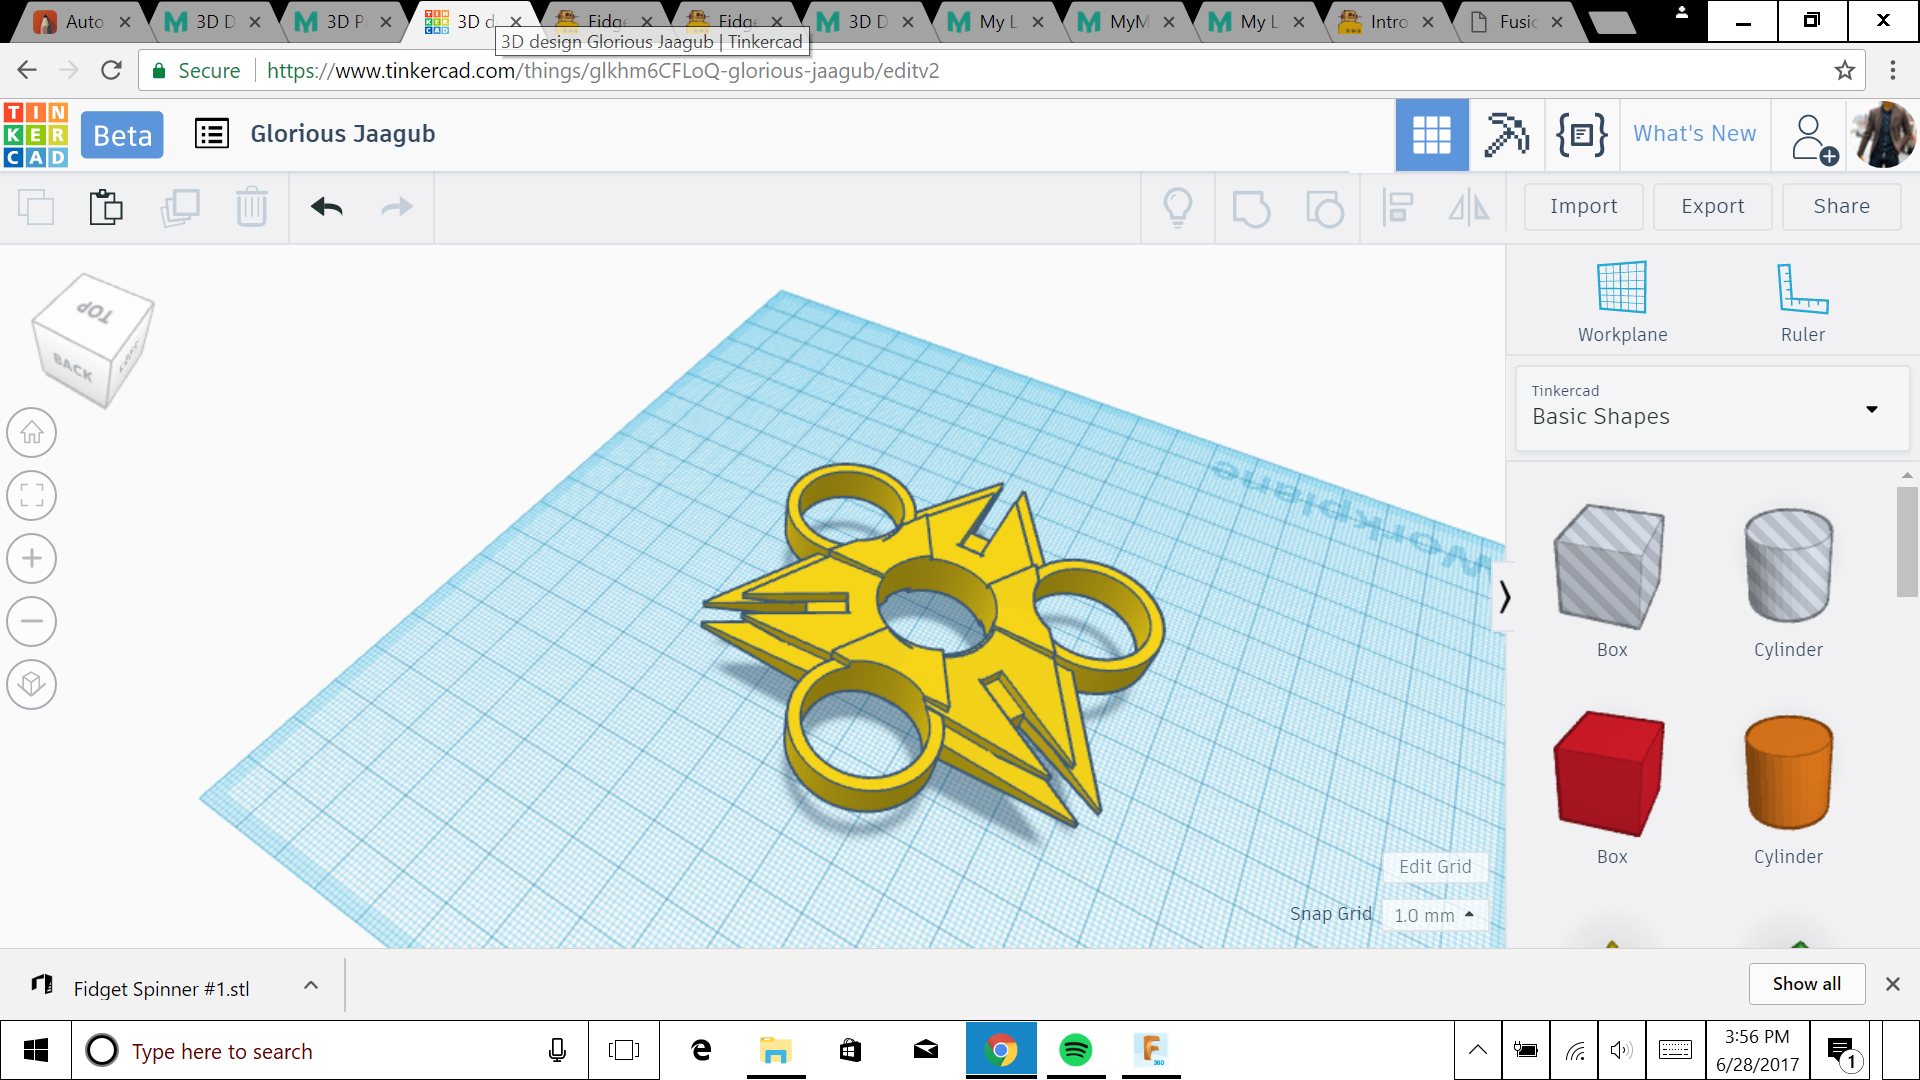Select the Flip mirror tool
1920x1080 pixels.
(x=1468, y=207)
